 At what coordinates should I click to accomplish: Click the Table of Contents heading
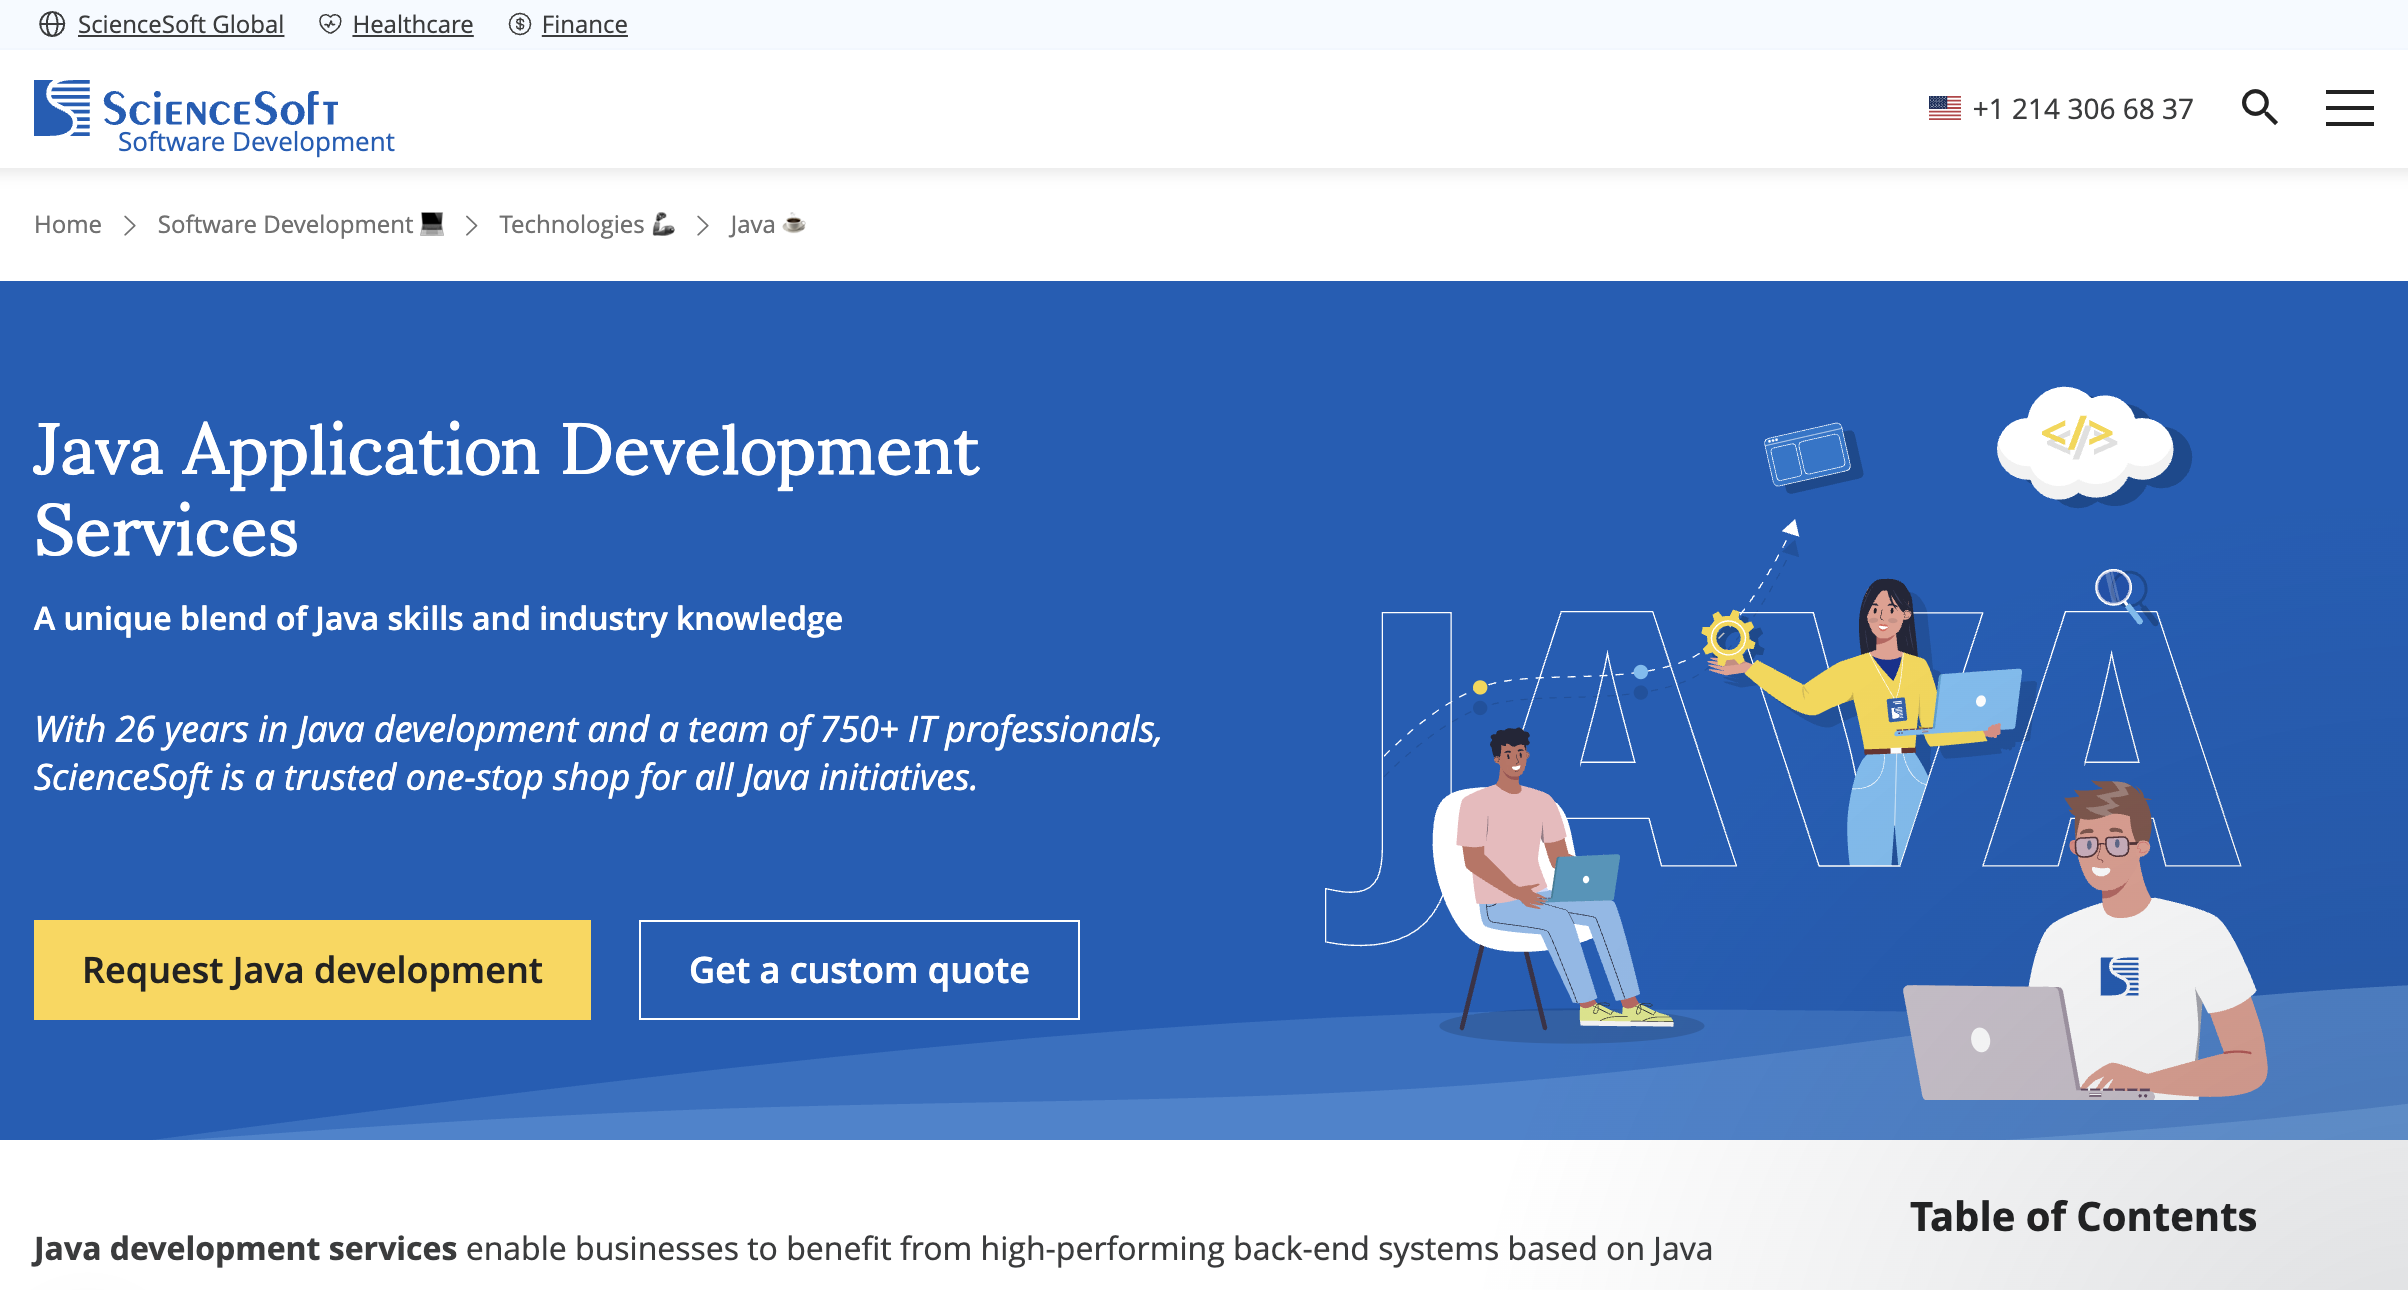2083,1217
